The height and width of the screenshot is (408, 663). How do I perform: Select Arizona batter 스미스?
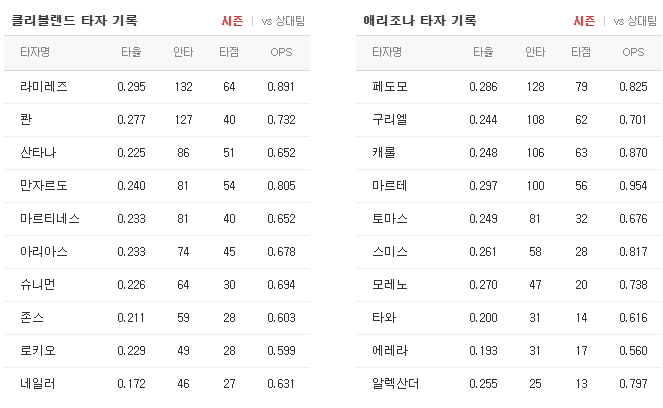[389, 252]
